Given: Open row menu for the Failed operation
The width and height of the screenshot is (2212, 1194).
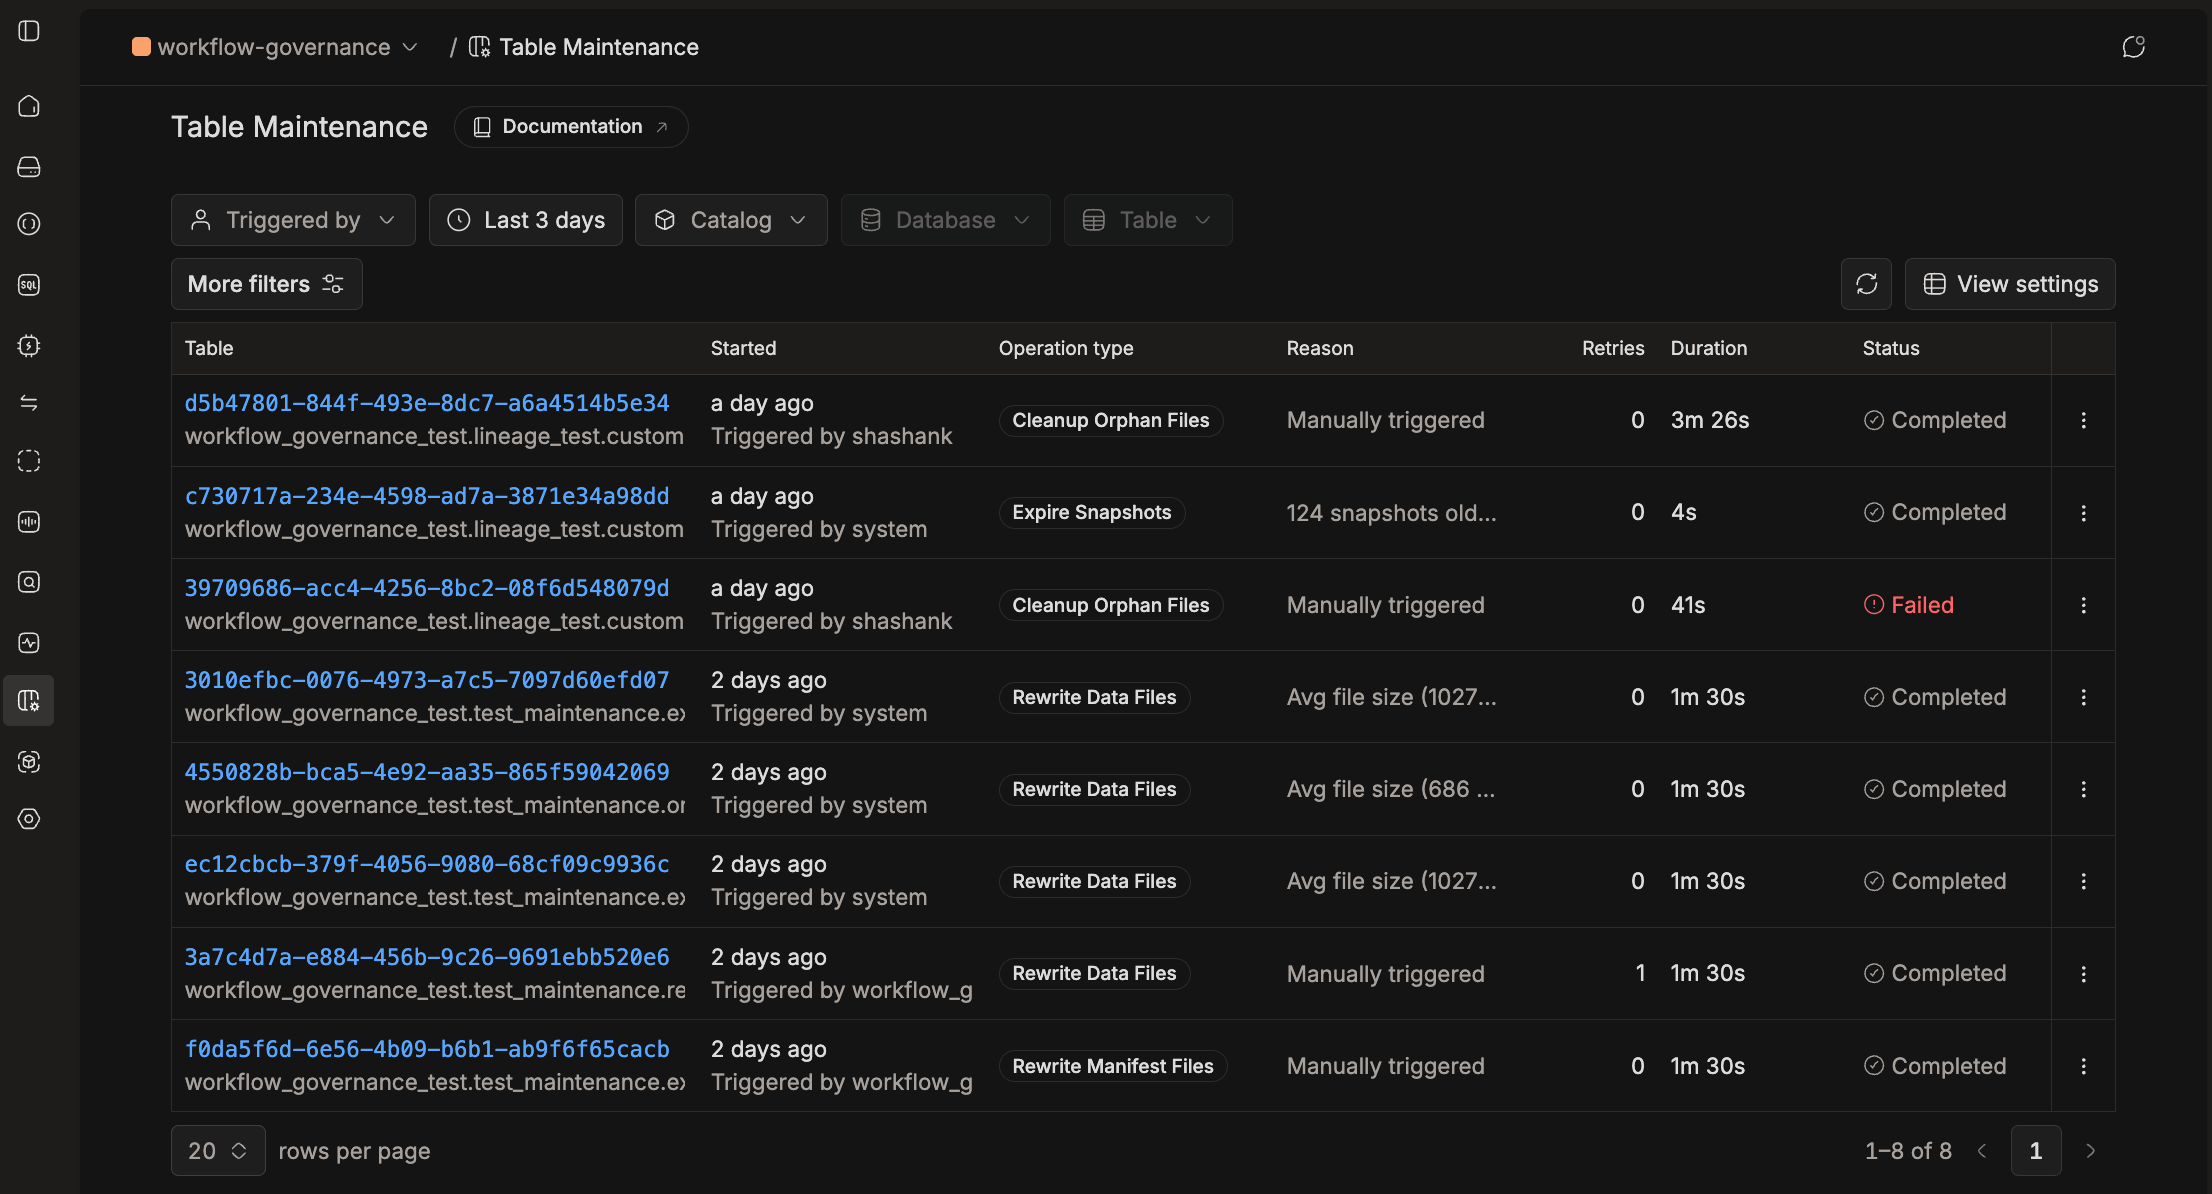Looking at the screenshot, I should 2083,605.
